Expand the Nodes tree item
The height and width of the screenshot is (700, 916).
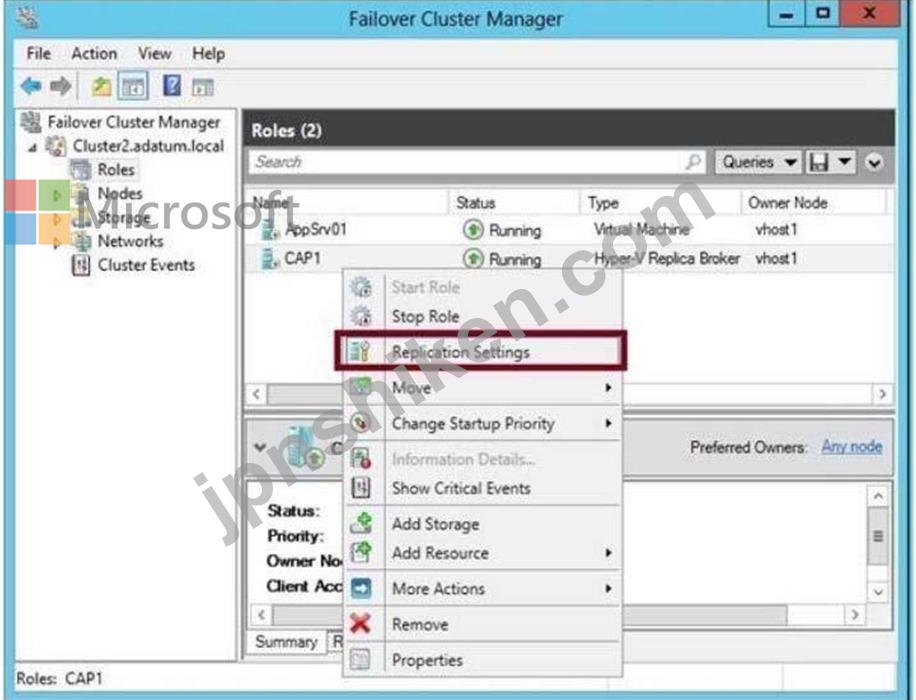(57, 195)
